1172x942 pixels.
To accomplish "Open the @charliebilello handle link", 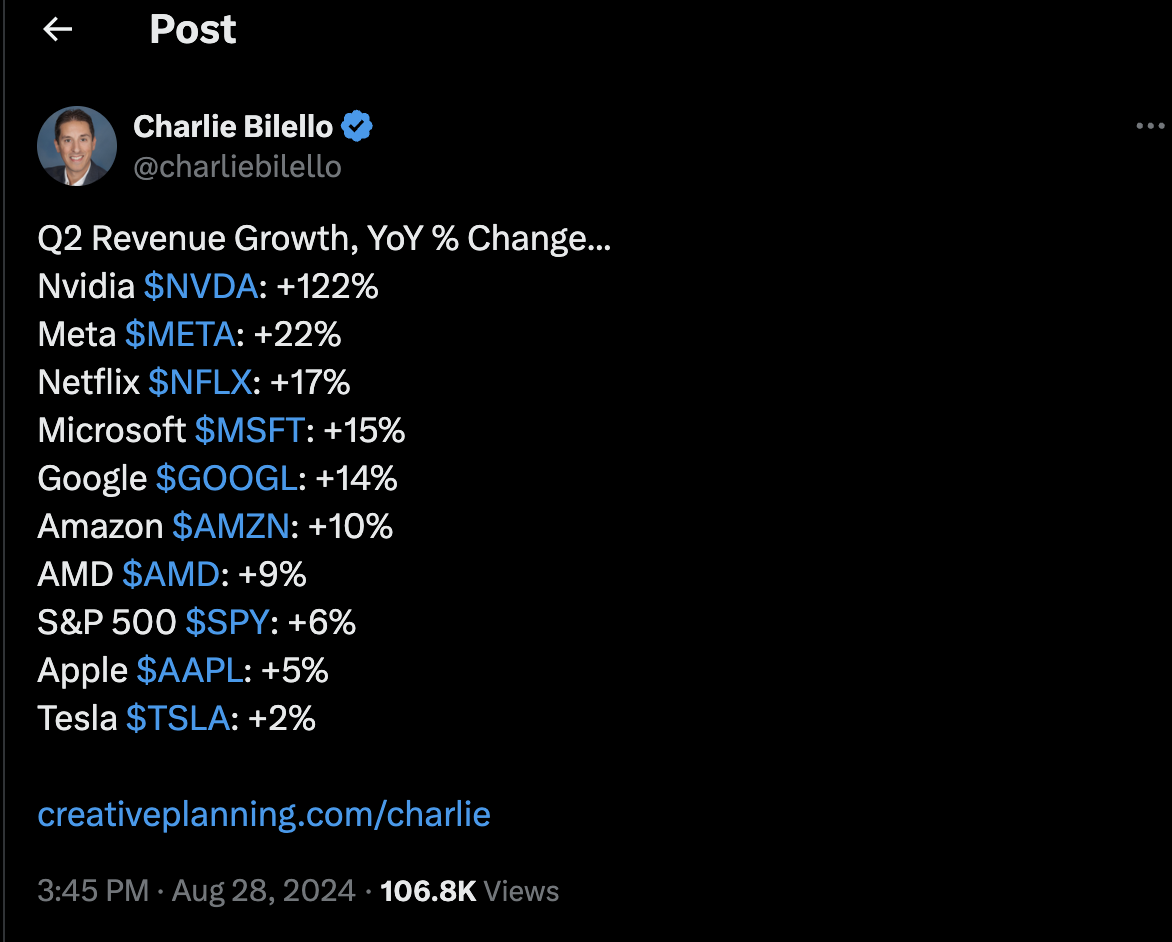I will 237,166.
